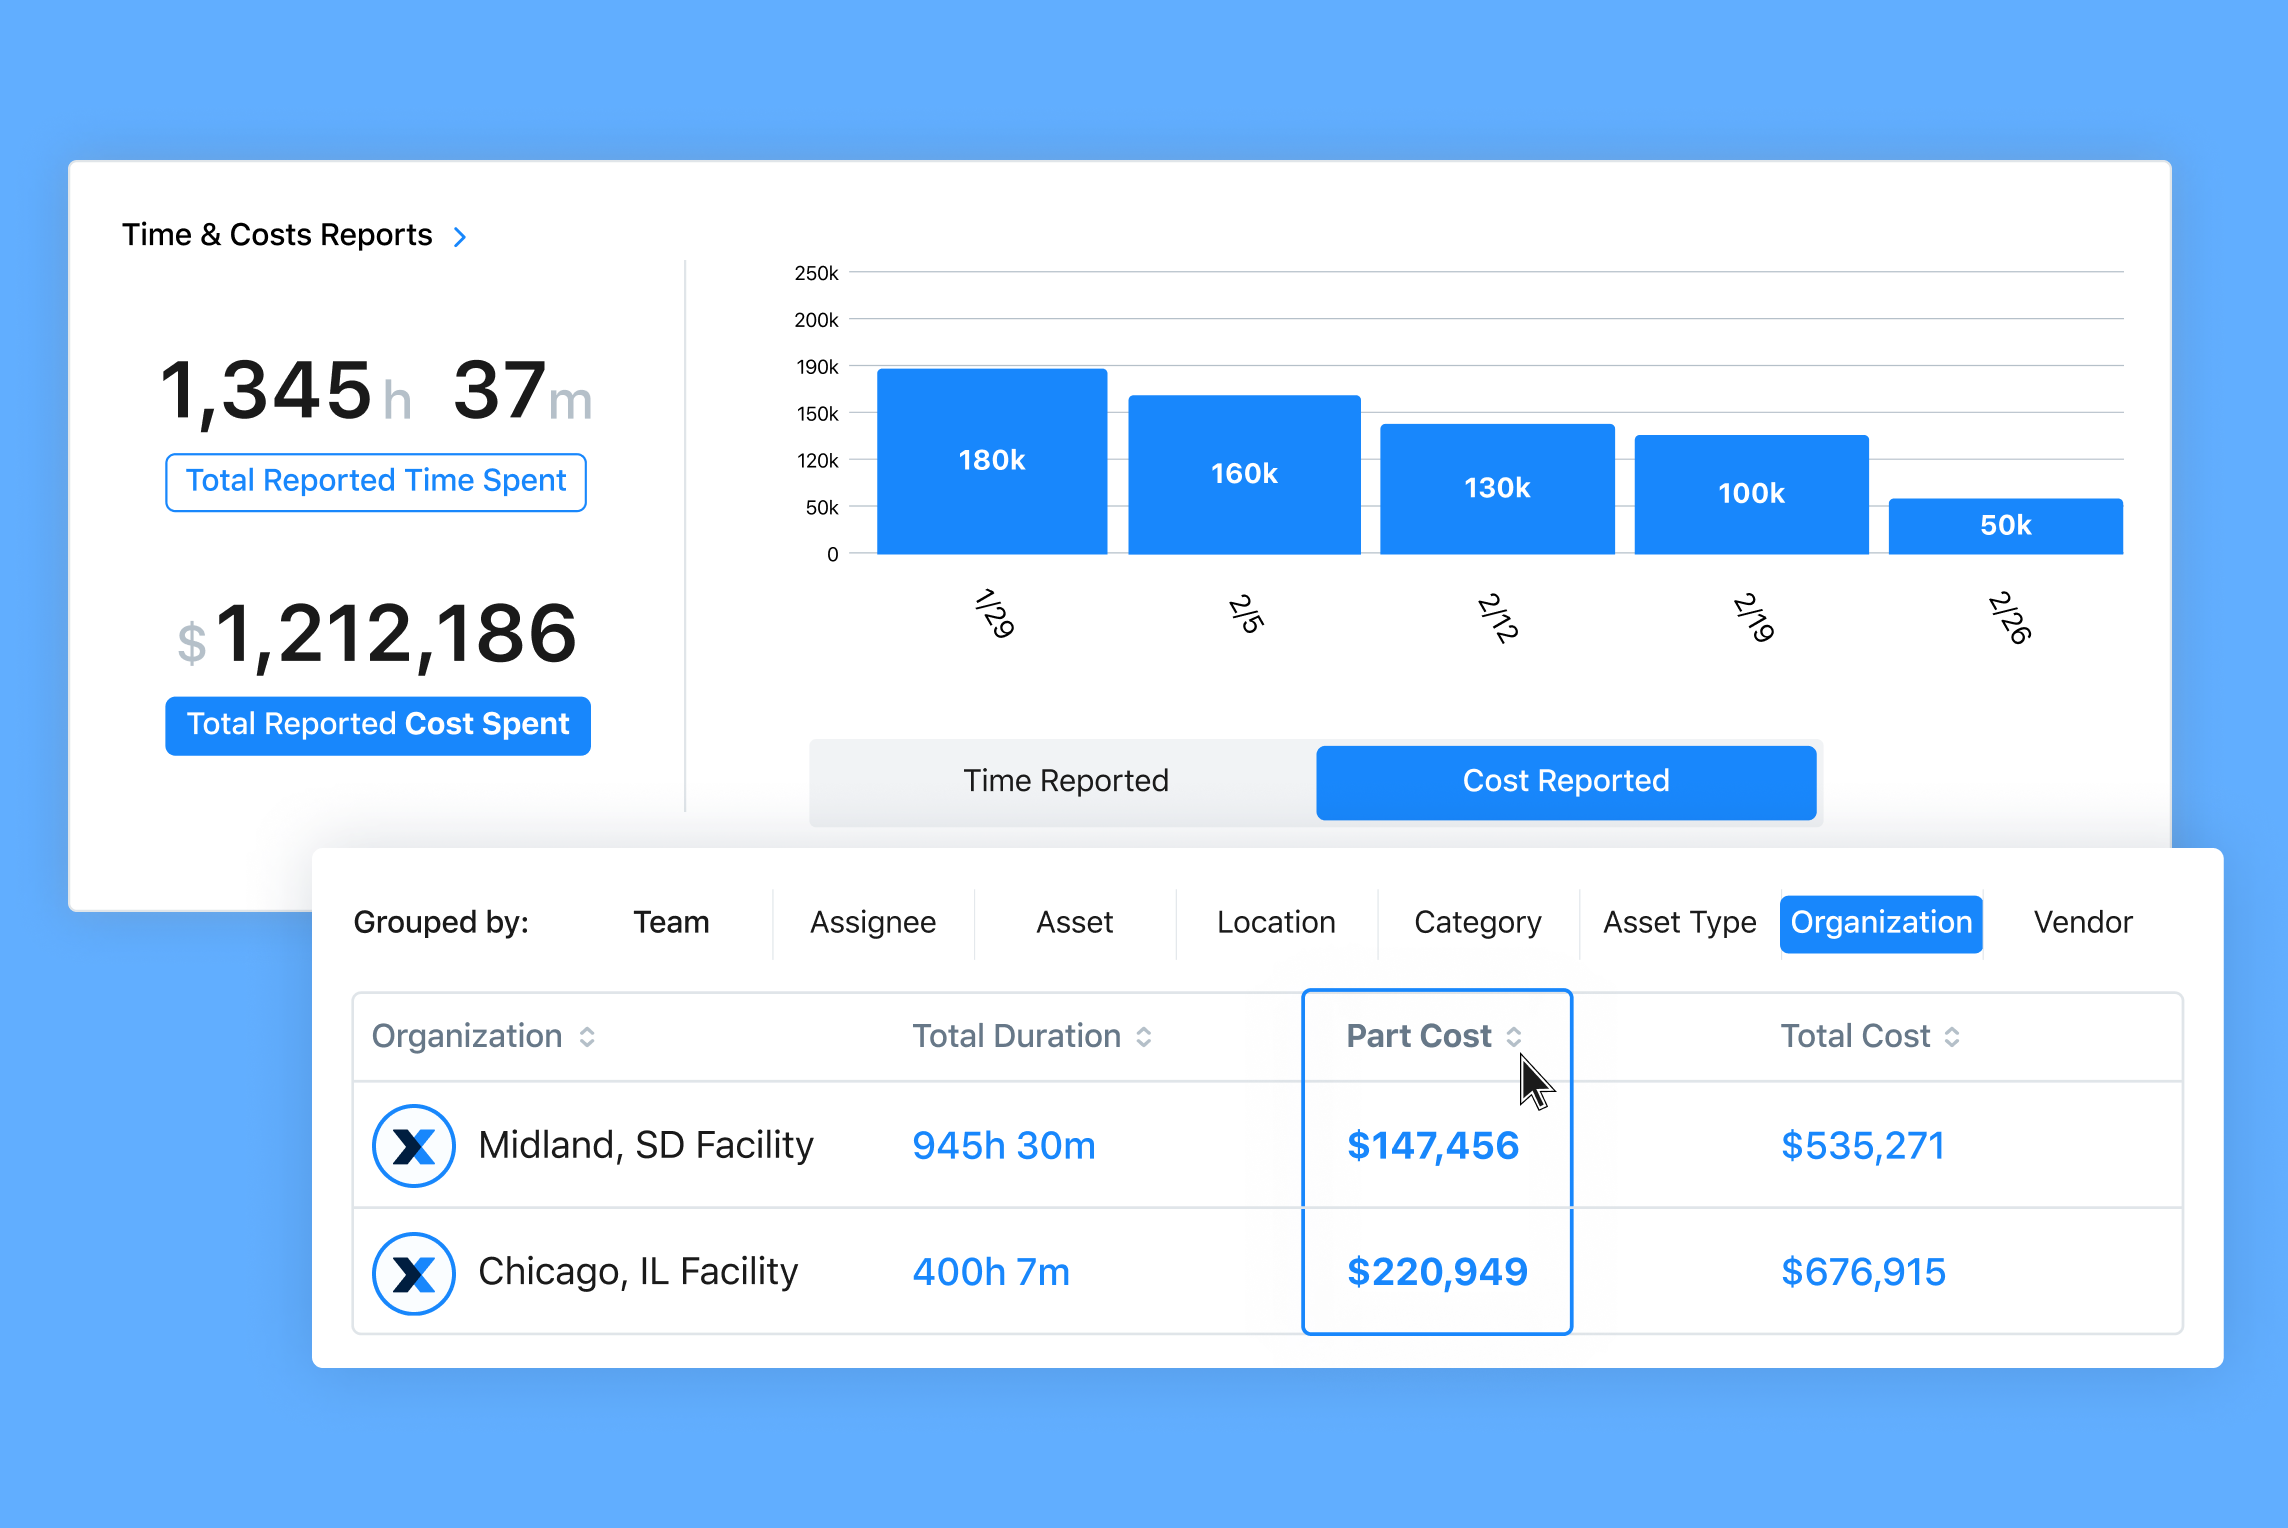
Task: Click the Midland, SD Facility logo icon
Action: (414, 1146)
